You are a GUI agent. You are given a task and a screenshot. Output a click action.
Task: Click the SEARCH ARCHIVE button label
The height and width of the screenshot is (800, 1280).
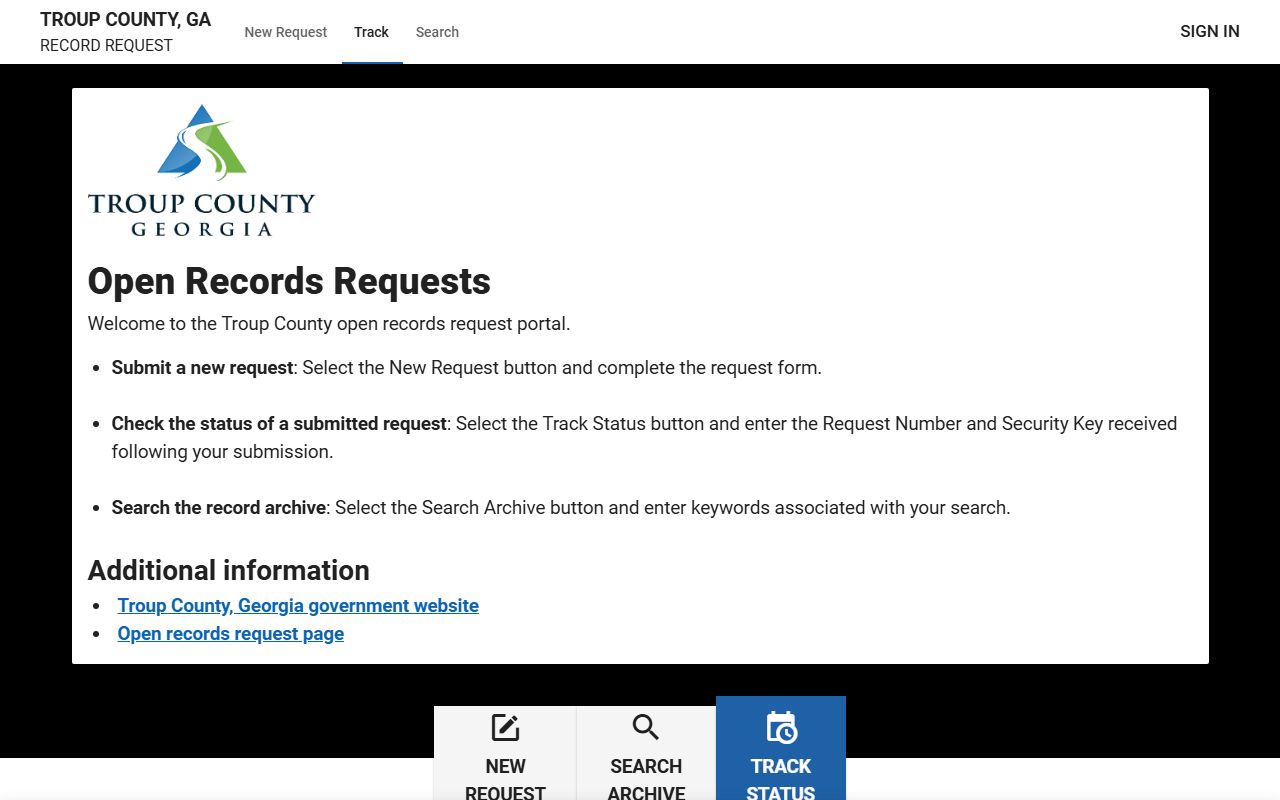click(x=646, y=779)
